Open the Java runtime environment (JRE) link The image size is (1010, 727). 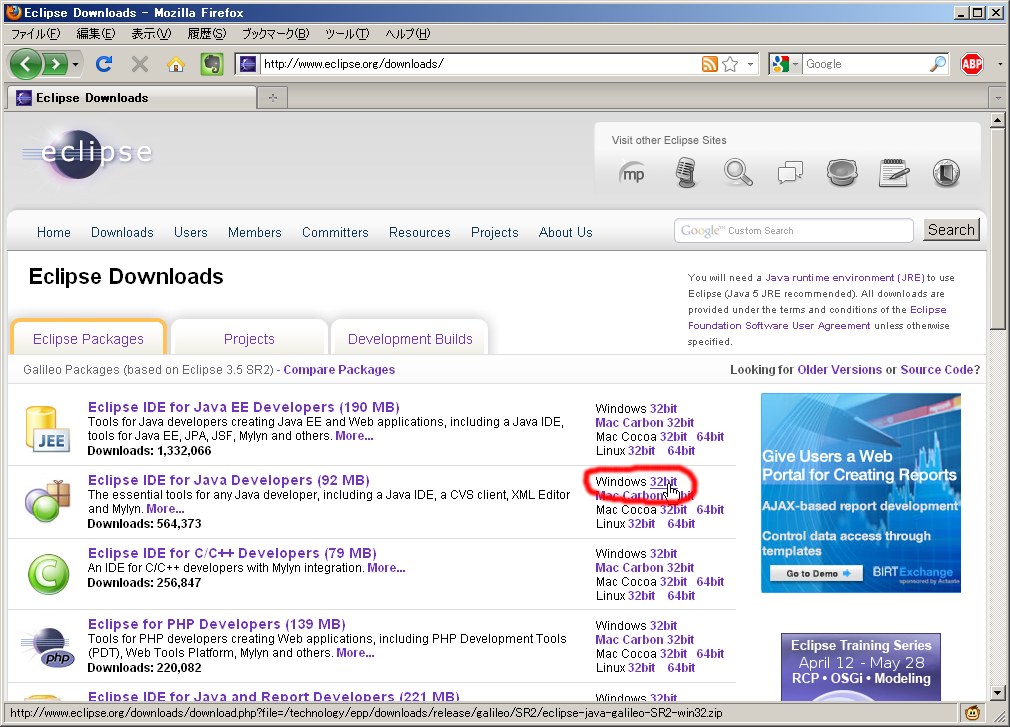click(844, 278)
